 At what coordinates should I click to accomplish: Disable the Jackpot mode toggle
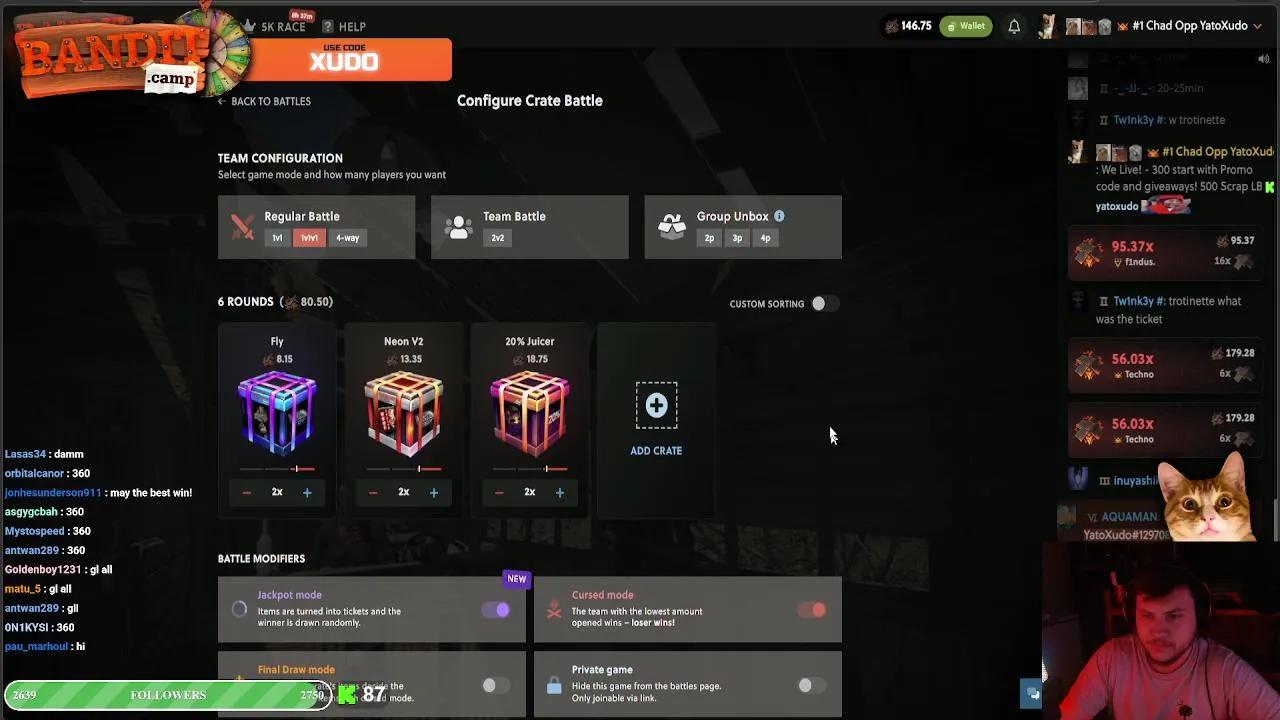click(x=496, y=610)
